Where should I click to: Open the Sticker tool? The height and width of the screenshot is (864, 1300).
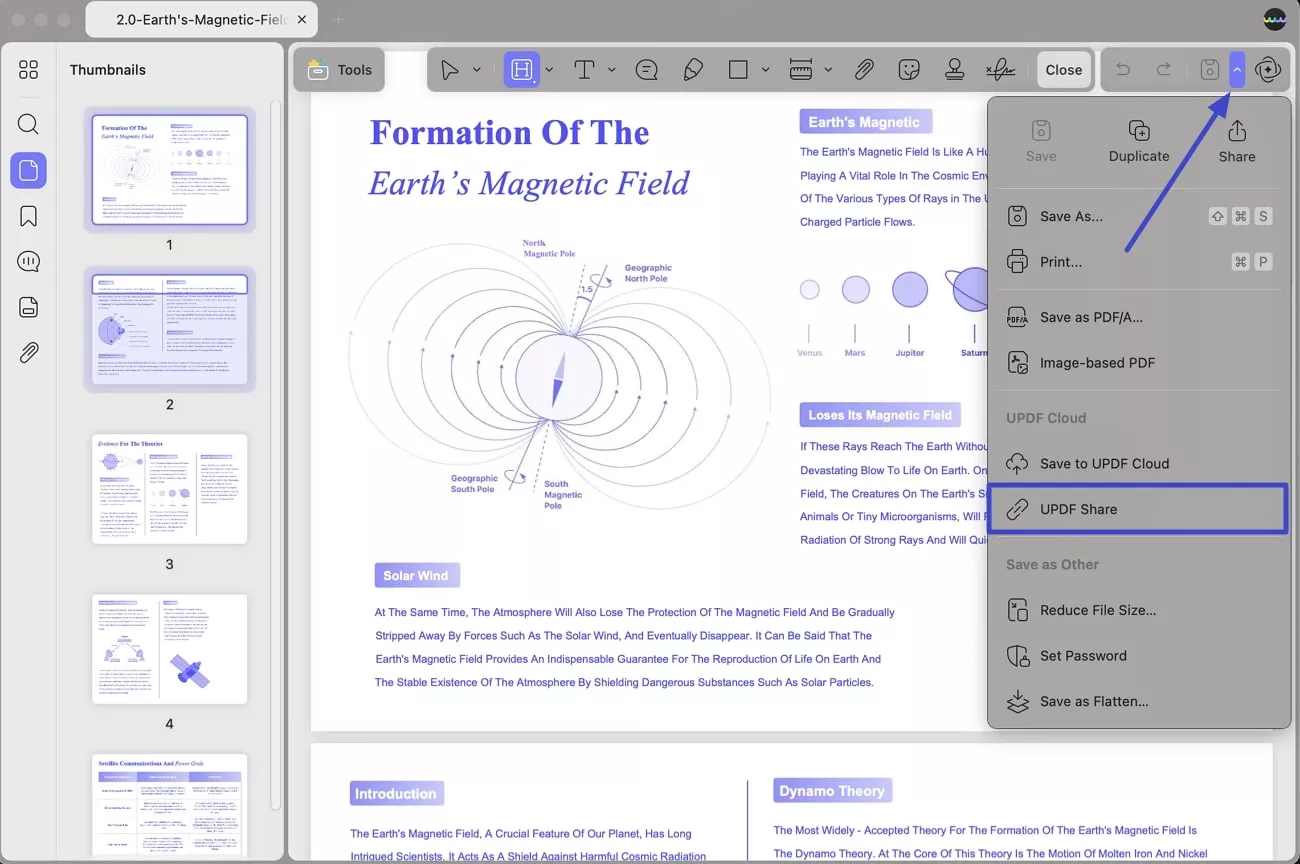tap(908, 69)
